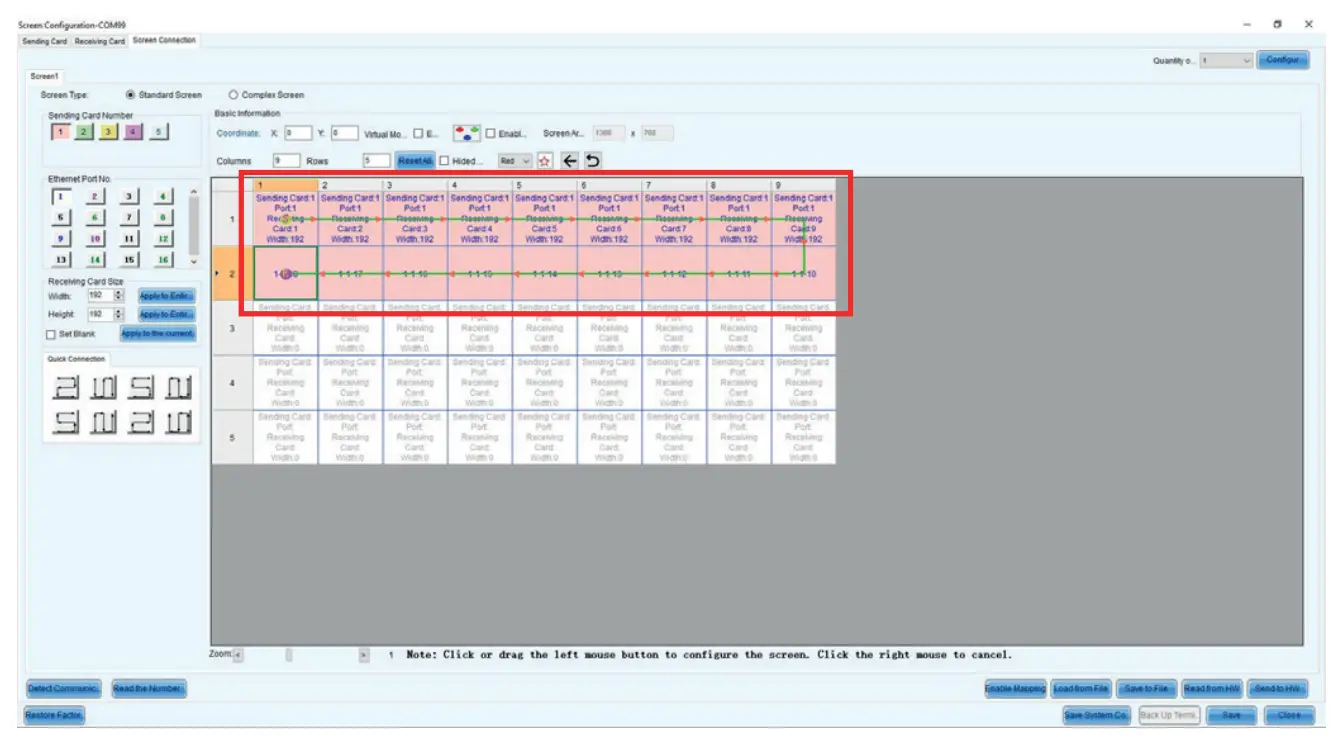Click the back arrow icon above the grid
The height and width of the screenshot is (750, 1330).
[571, 161]
